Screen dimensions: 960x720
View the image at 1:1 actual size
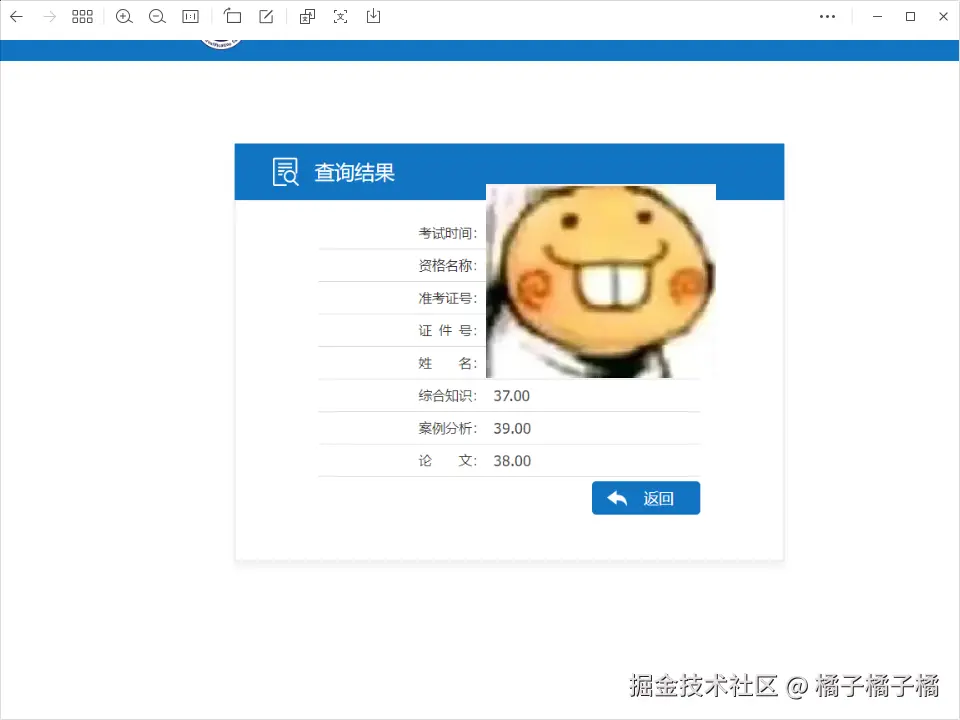coord(189,16)
